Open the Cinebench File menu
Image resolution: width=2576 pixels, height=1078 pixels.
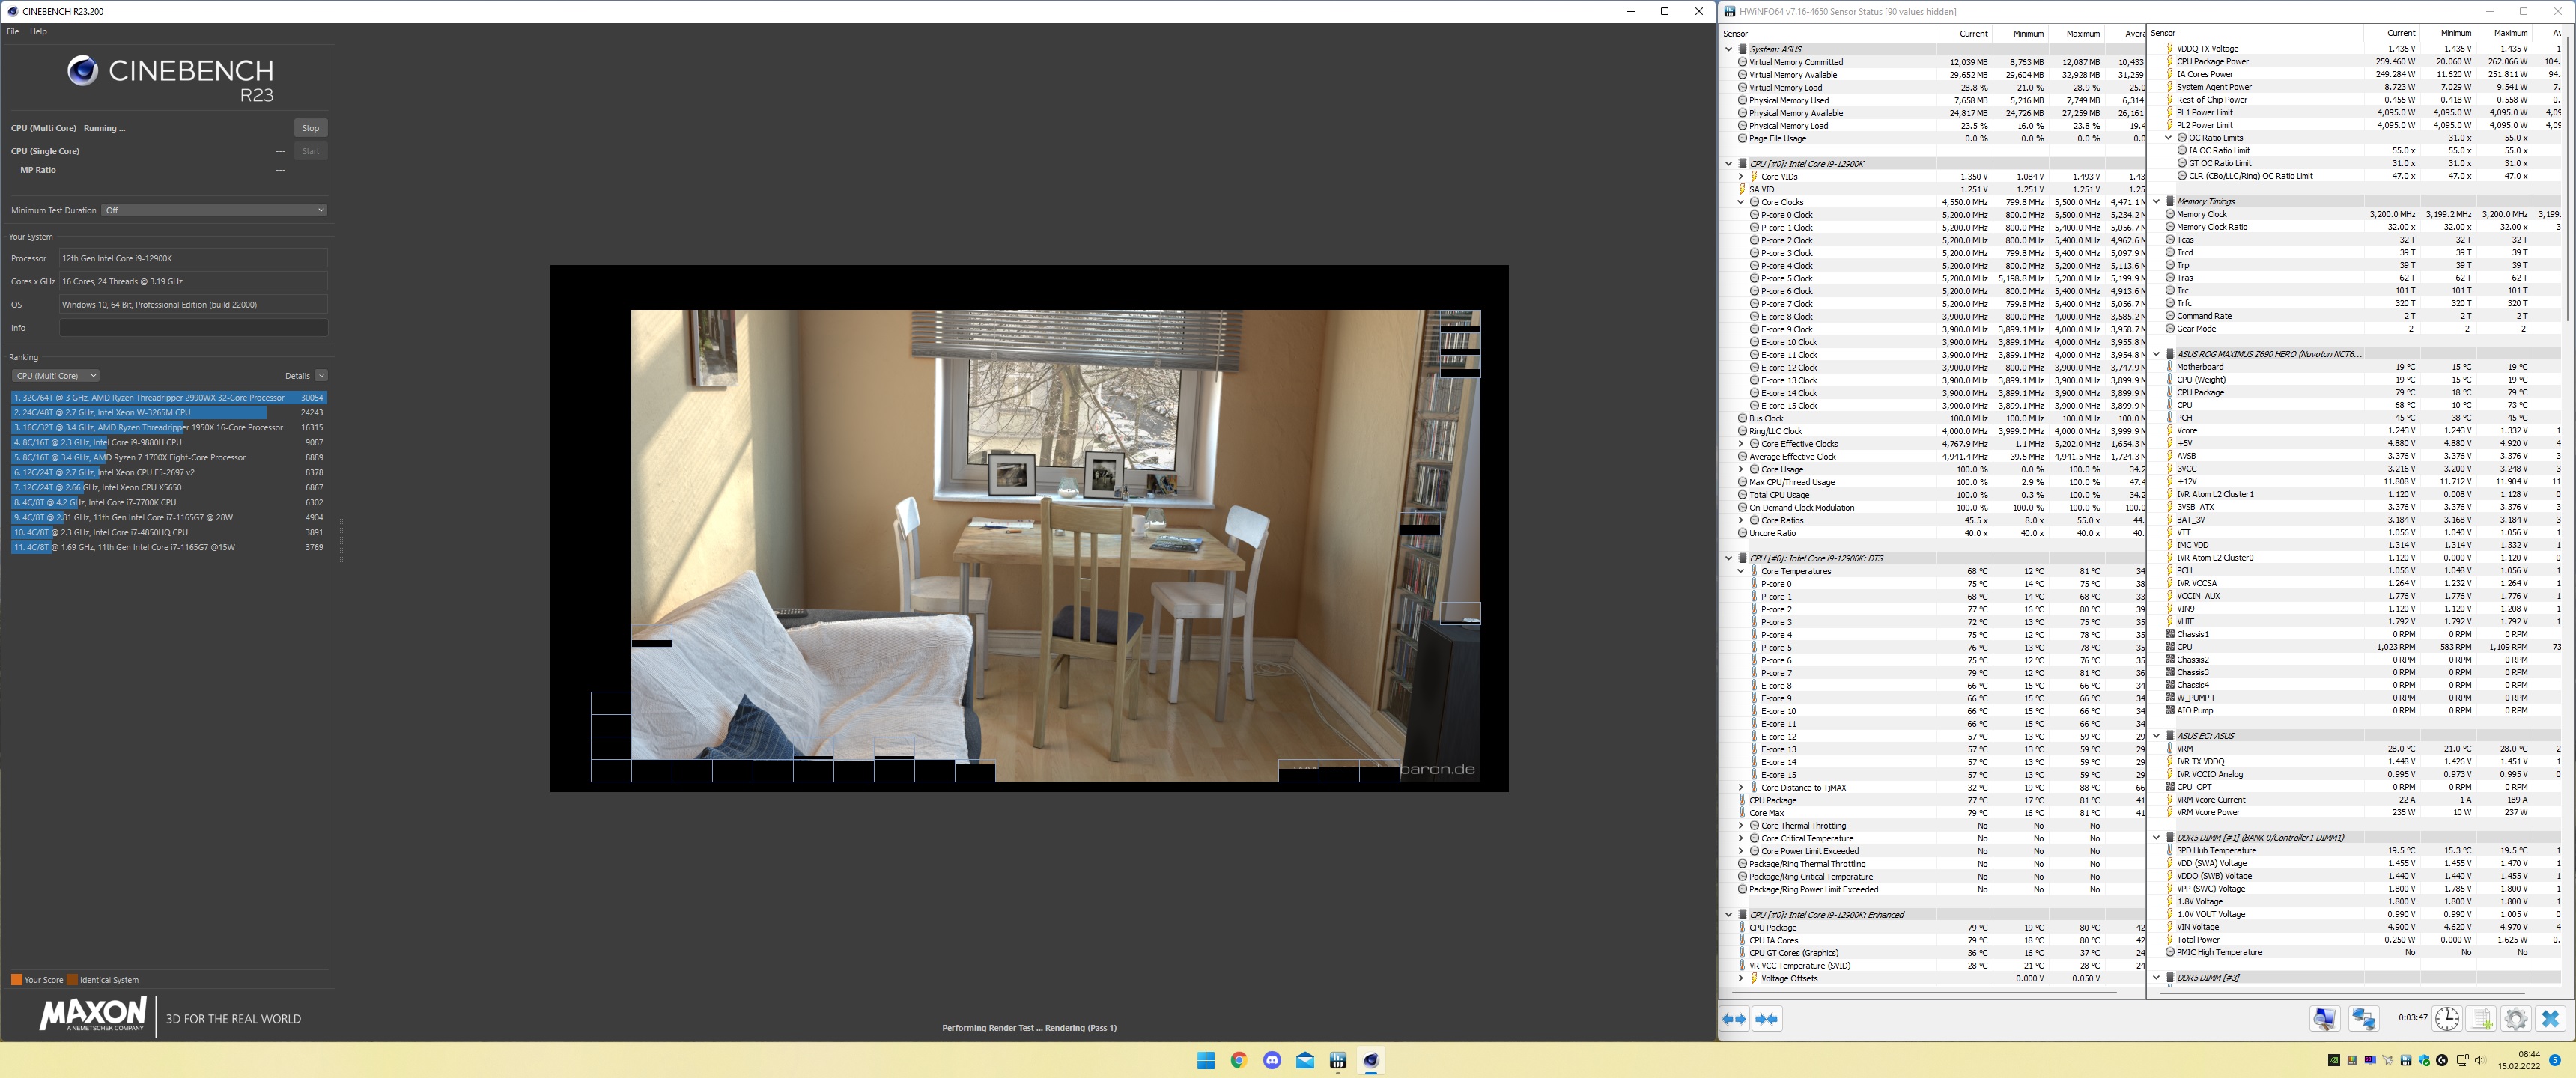point(13,32)
